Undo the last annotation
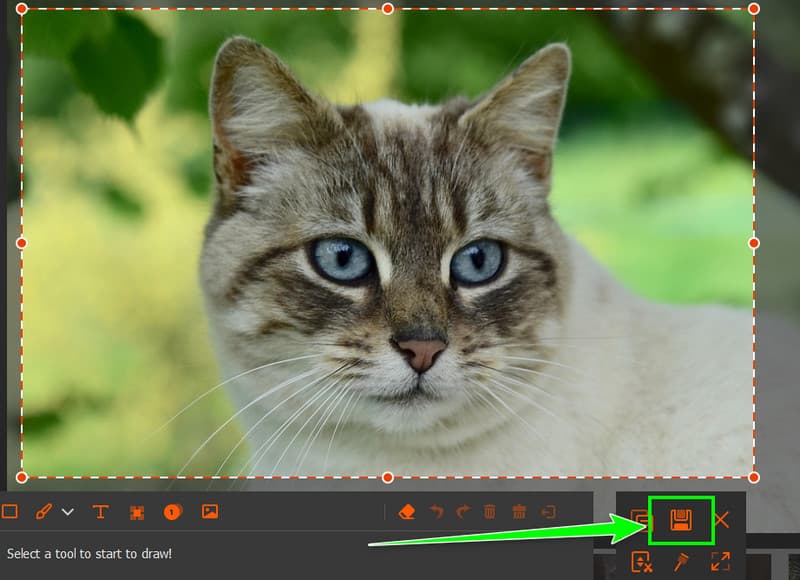Screen dimensions: 800x580 [436, 512]
